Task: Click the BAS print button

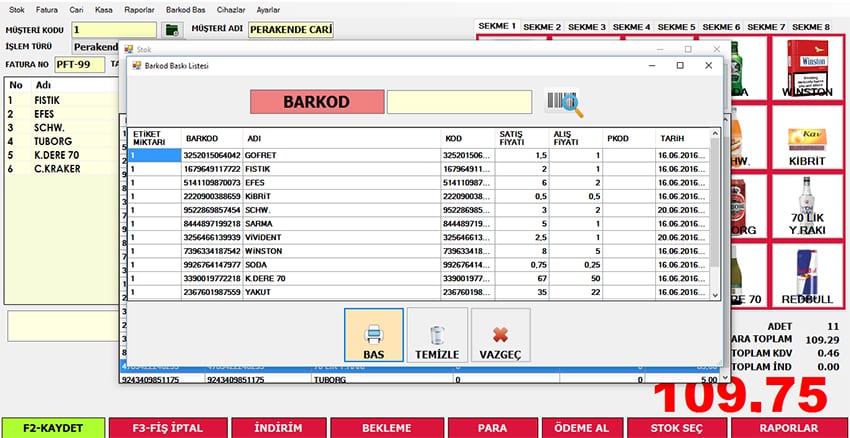Action: pos(374,335)
